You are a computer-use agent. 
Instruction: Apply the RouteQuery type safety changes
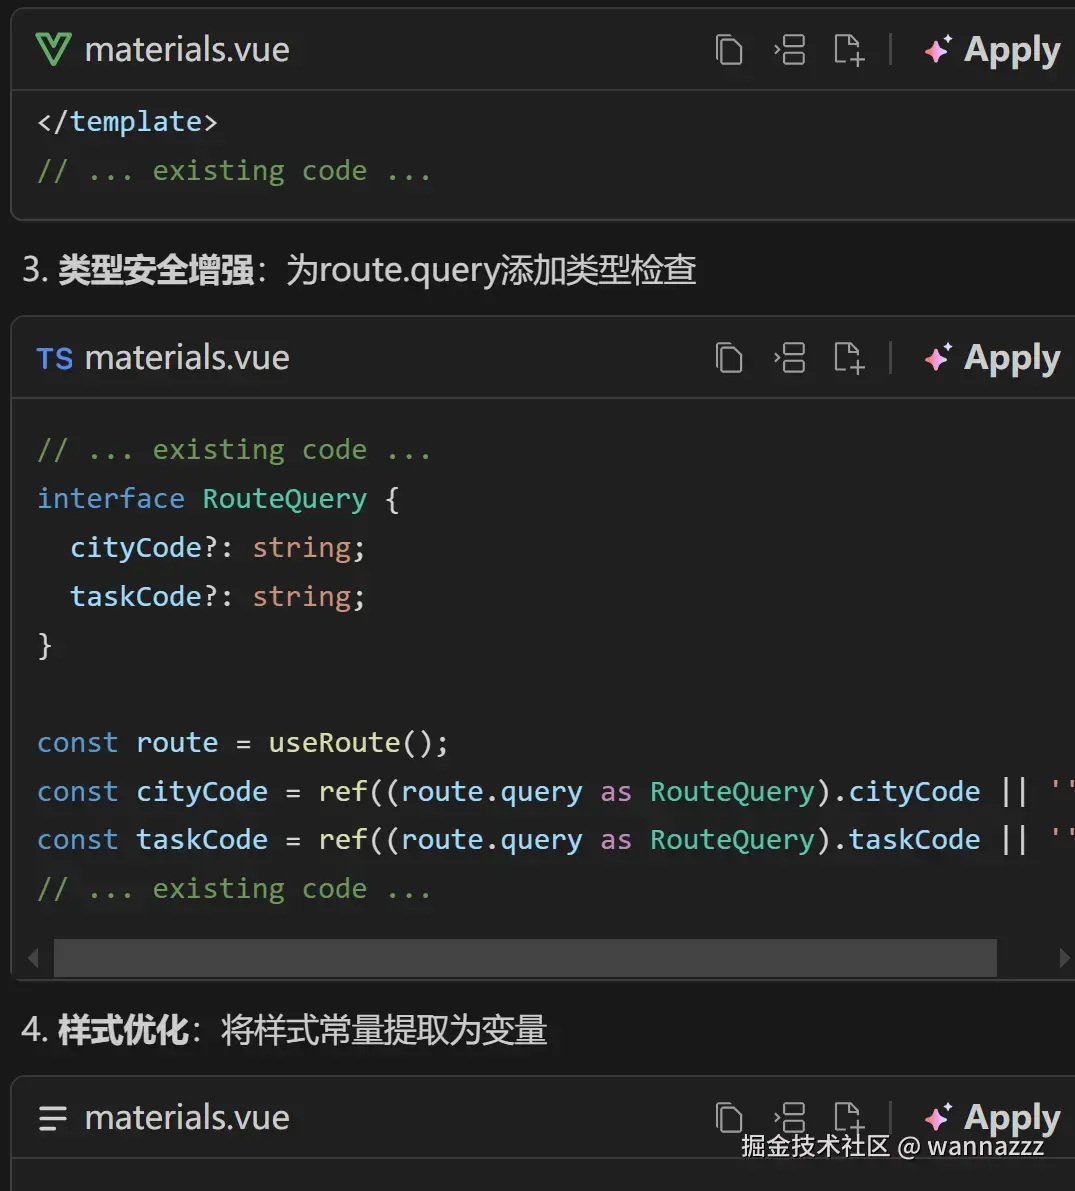click(992, 357)
